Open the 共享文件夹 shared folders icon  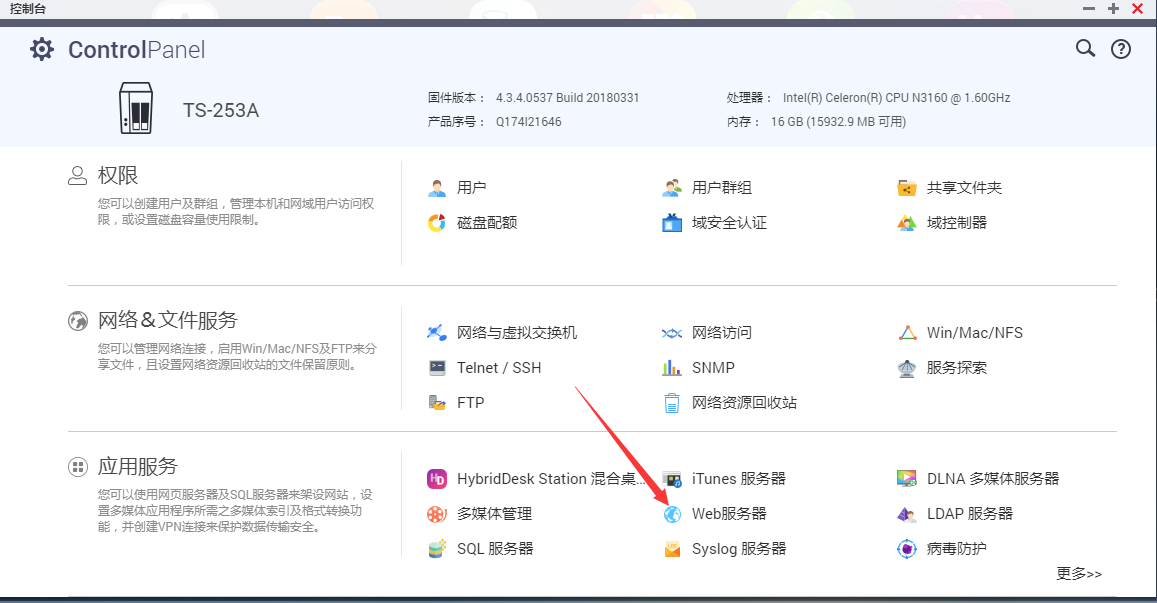click(x=907, y=188)
